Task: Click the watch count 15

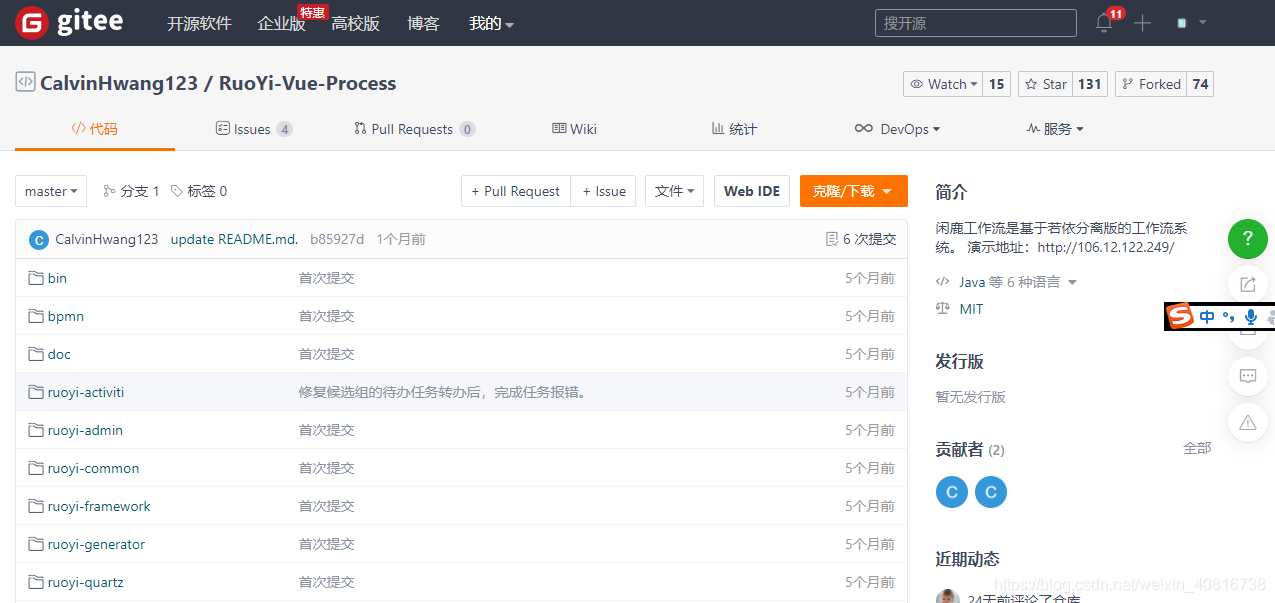Action: pyautogui.click(x=996, y=84)
